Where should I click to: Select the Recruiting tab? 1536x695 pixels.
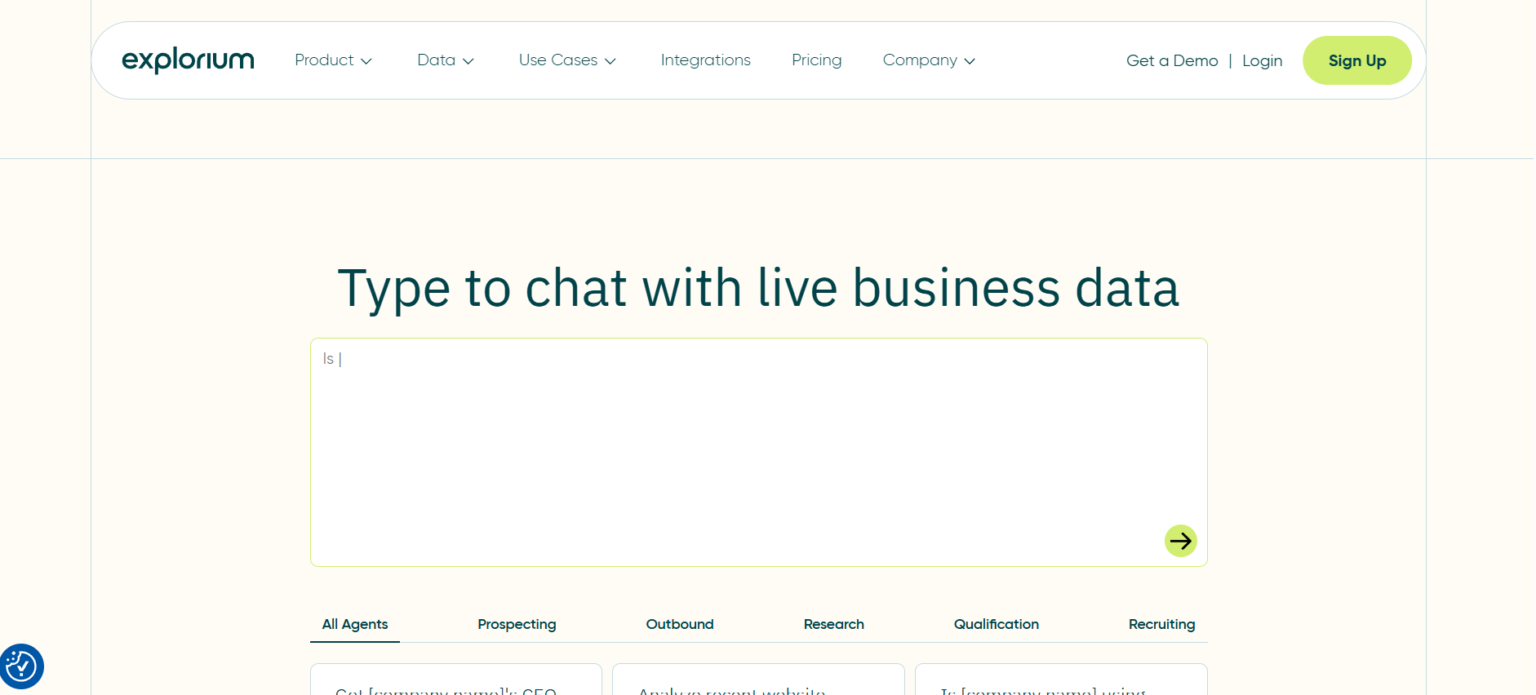pos(1161,623)
